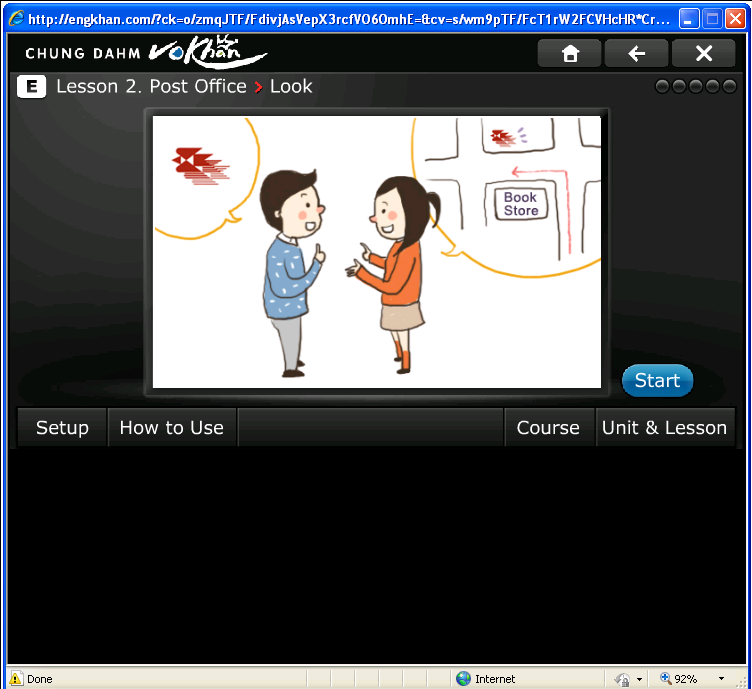The height and width of the screenshot is (689, 752).
Task: Select the fifth progress dot
Action: click(729, 86)
